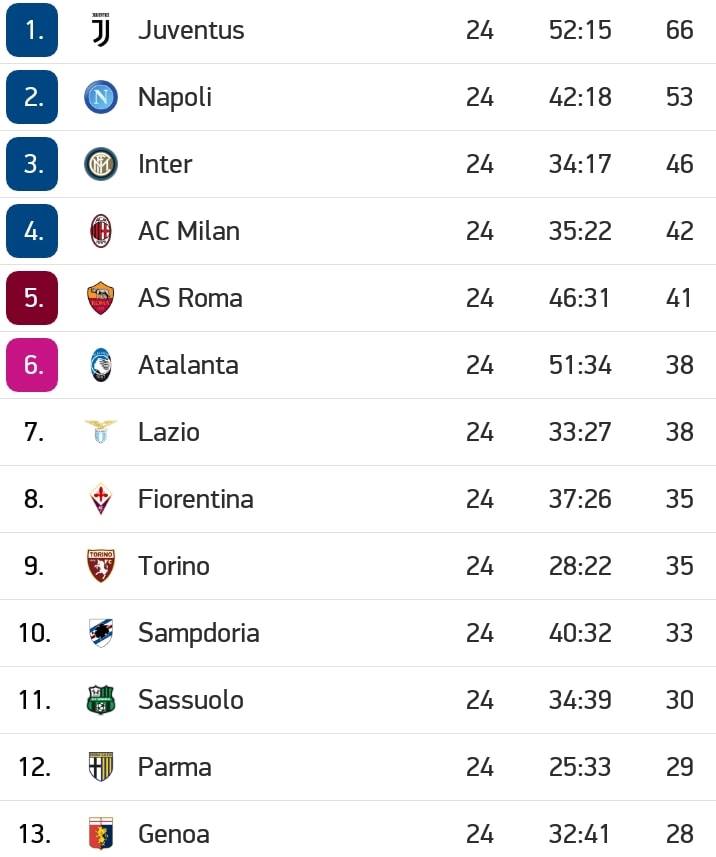
Task: Click the Parma club crest
Action: [101, 767]
